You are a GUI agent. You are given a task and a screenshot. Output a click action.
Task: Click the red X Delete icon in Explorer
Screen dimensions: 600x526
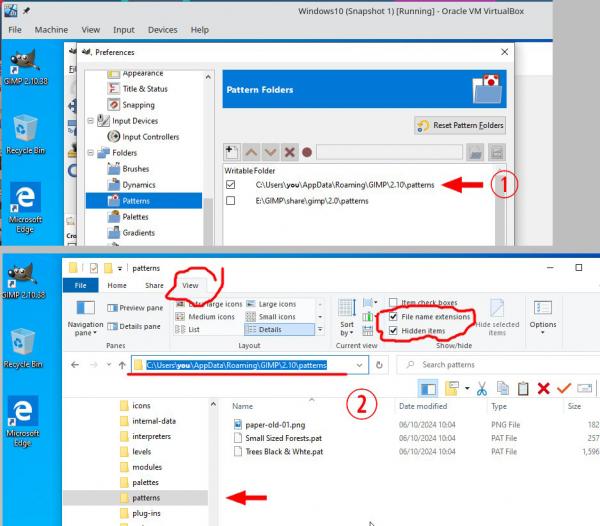click(543, 389)
